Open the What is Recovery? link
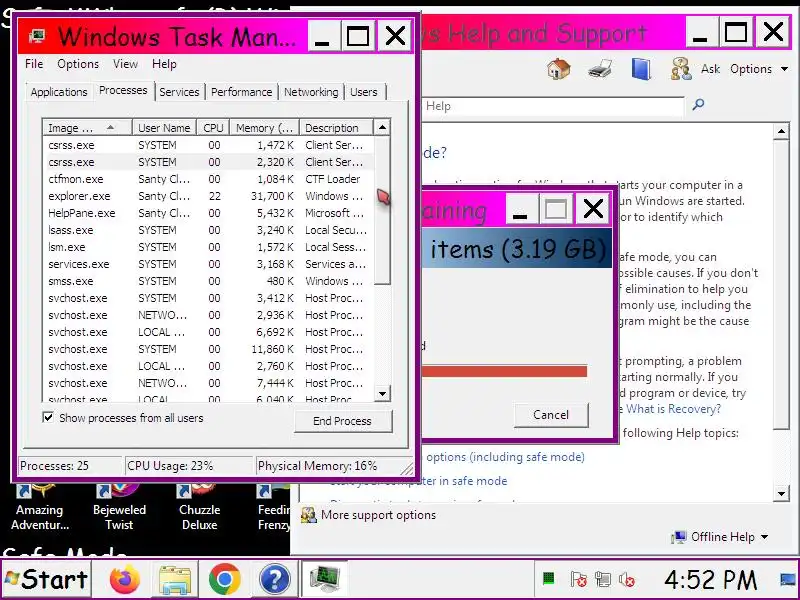 (673, 409)
